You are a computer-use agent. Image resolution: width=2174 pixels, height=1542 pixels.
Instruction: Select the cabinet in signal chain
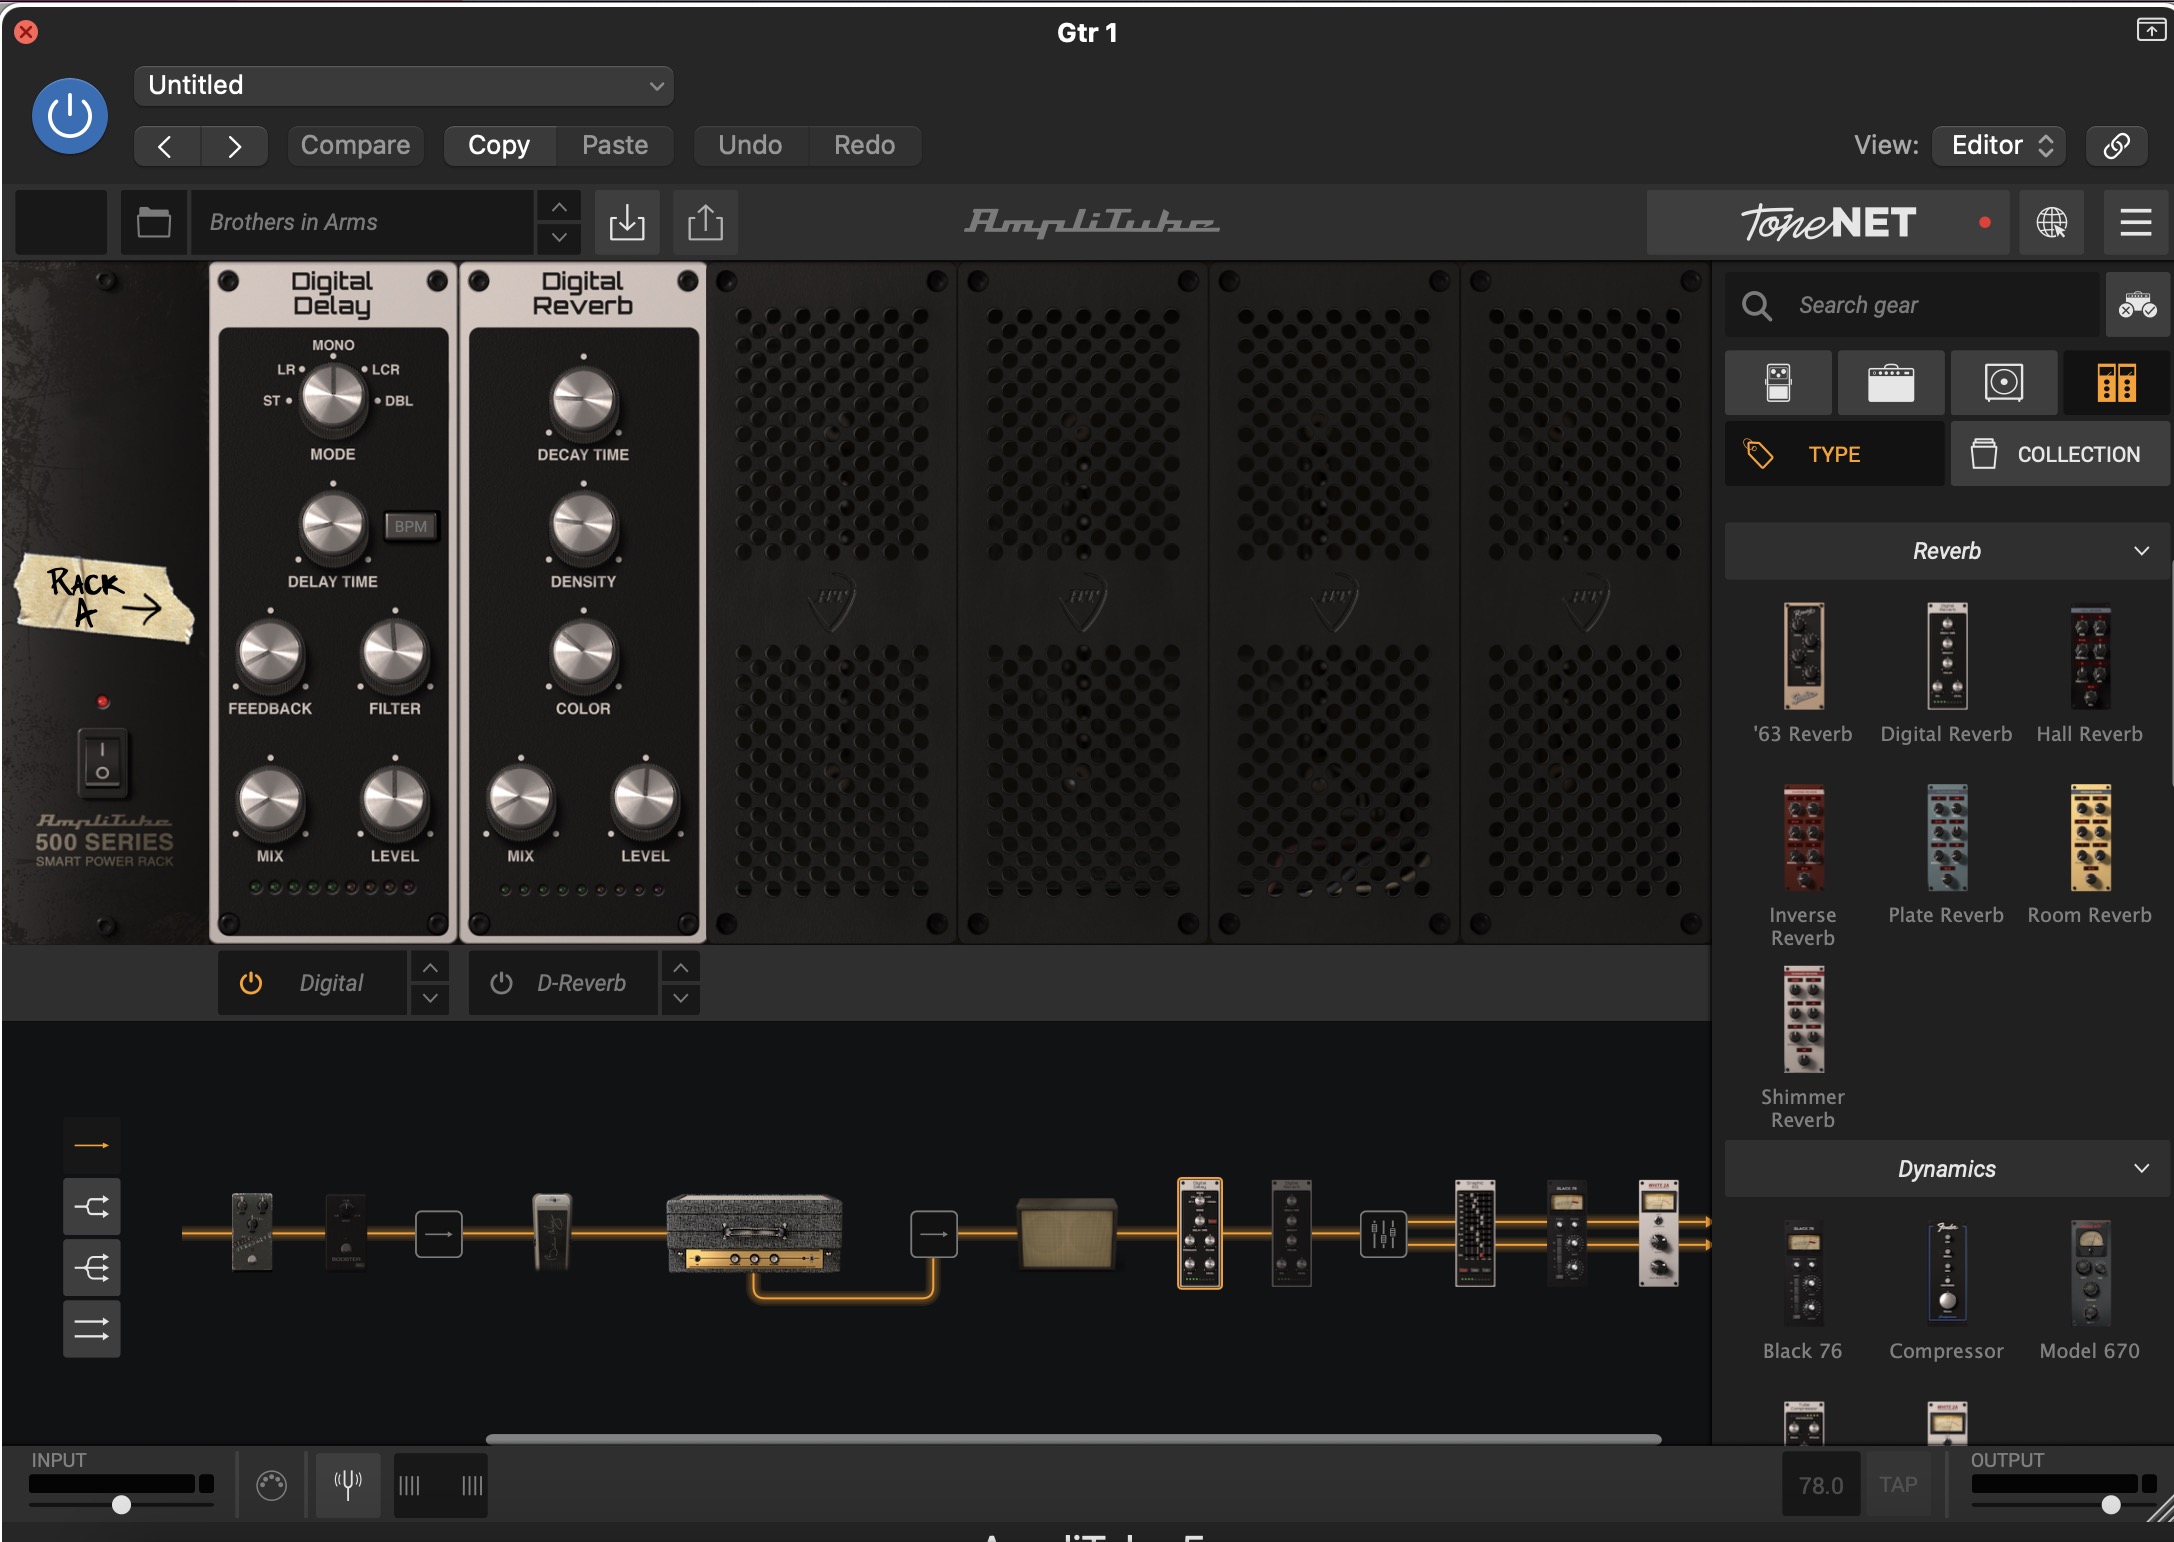click(x=1067, y=1234)
